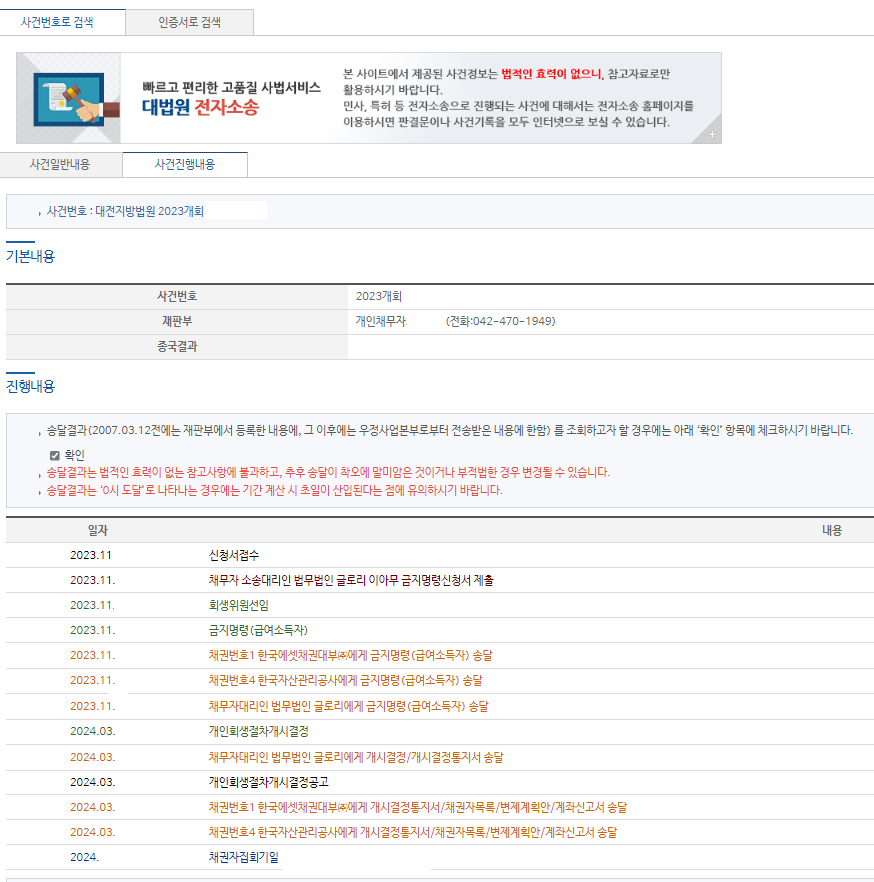The width and height of the screenshot is (874, 882).
Task: Select the 신청서접수 row
Action: (x=233, y=555)
